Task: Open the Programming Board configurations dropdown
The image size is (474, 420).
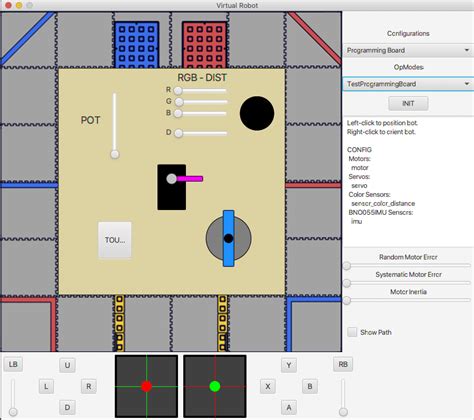Action: tap(408, 50)
